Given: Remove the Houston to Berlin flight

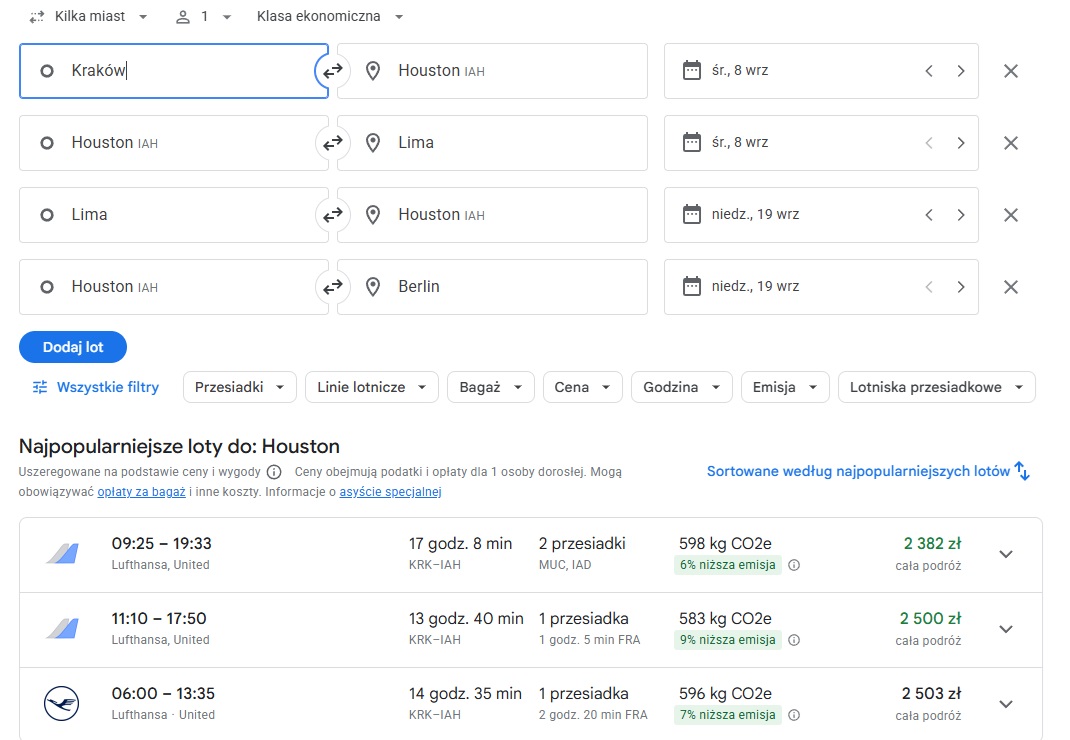Looking at the screenshot, I should tap(1011, 287).
